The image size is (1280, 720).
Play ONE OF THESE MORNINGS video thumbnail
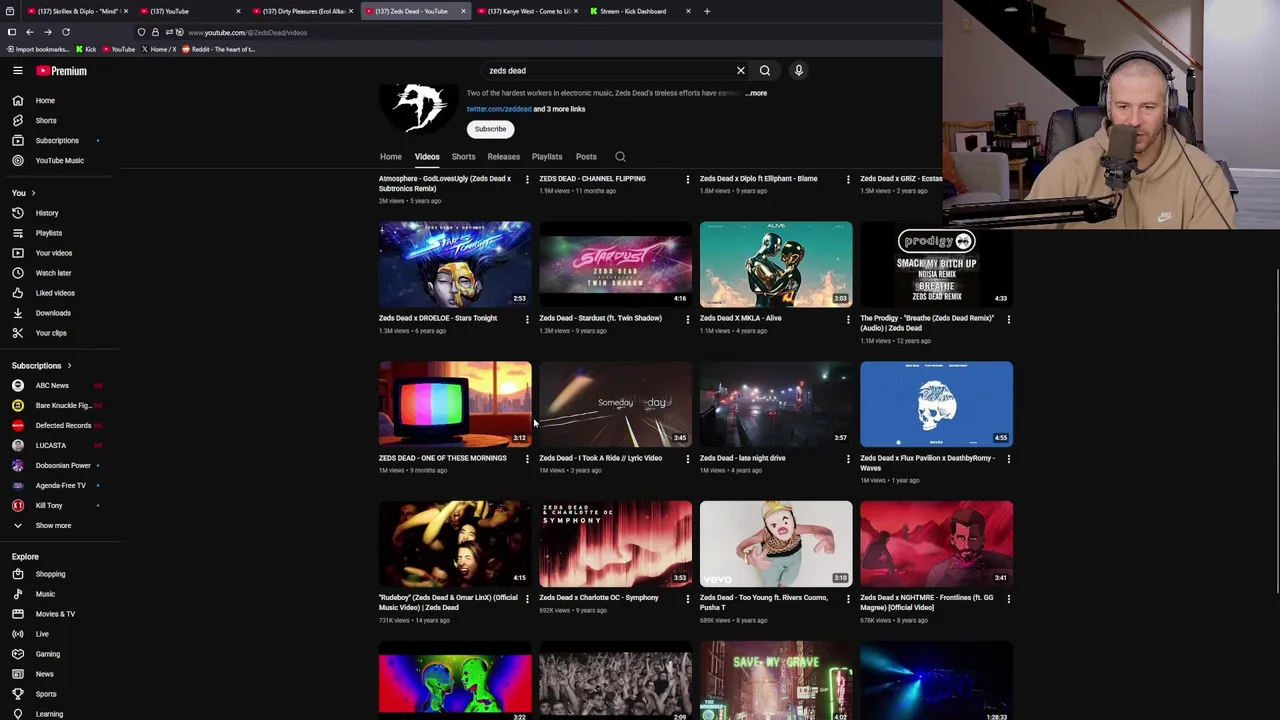pyautogui.click(x=455, y=404)
